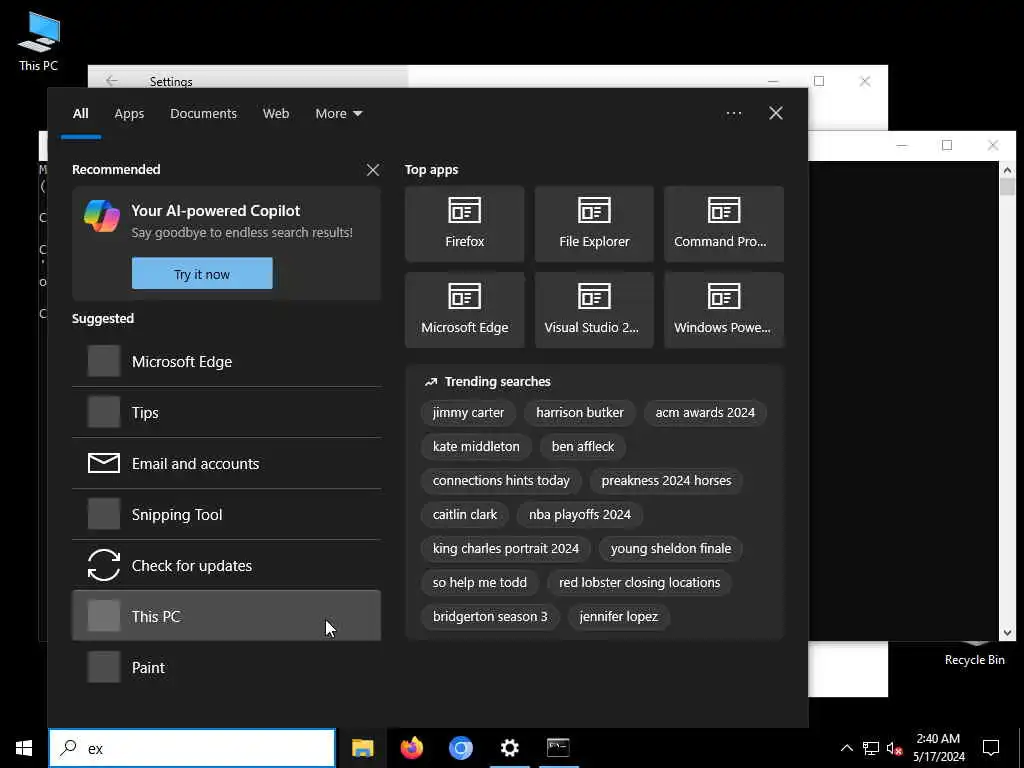Click connections hints today trending chip

(501, 481)
